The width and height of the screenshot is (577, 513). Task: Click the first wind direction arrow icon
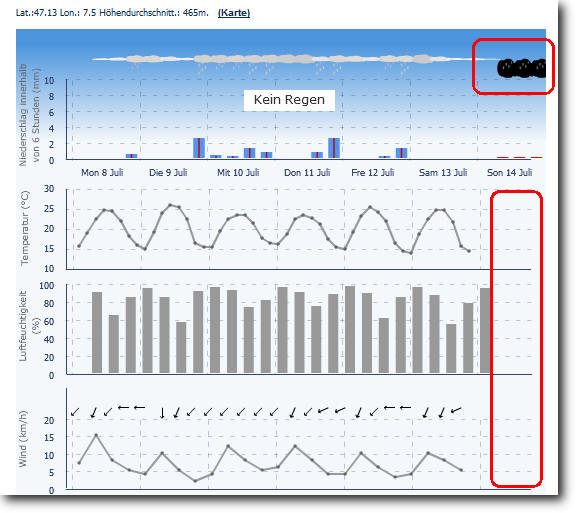click(75, 412)
